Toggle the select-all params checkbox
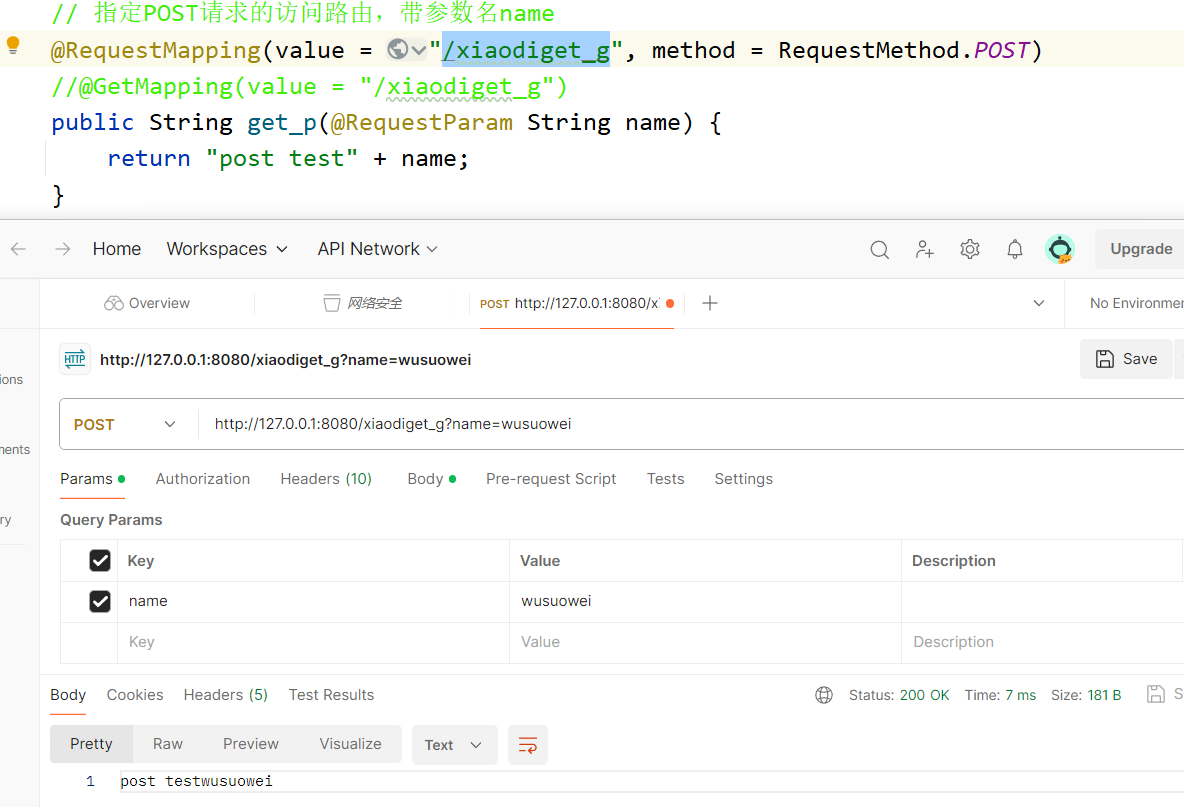1184x807 pixels. 100,560
